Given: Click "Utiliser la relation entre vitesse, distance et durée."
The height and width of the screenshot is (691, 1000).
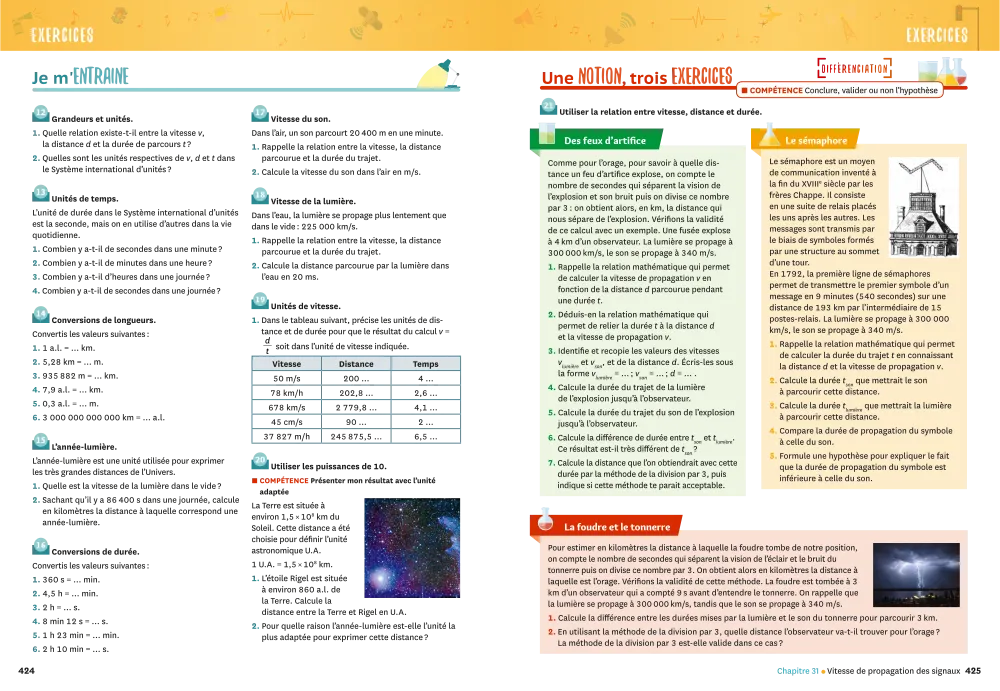Looking at the screenshot, I should coord(661,112).
